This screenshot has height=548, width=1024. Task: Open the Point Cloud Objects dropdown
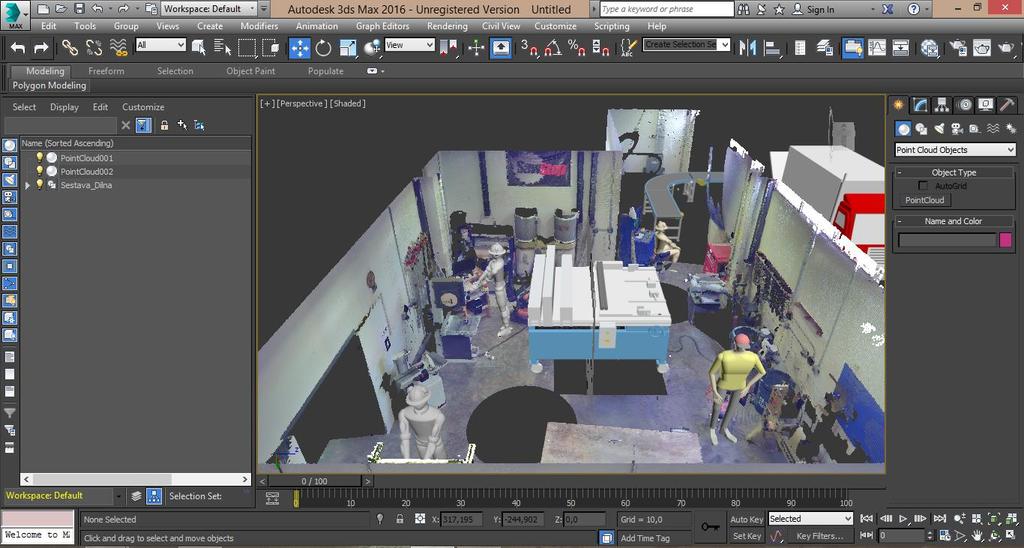tap(955, 150)
